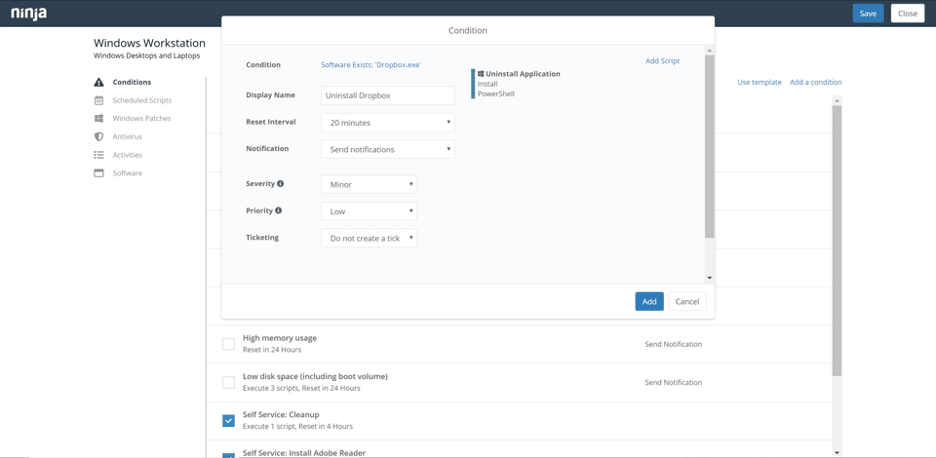The width and height of the screenshot is (936, 458).
Task: Expand the Notification dropdown
Action: click(x=387, y=149)
